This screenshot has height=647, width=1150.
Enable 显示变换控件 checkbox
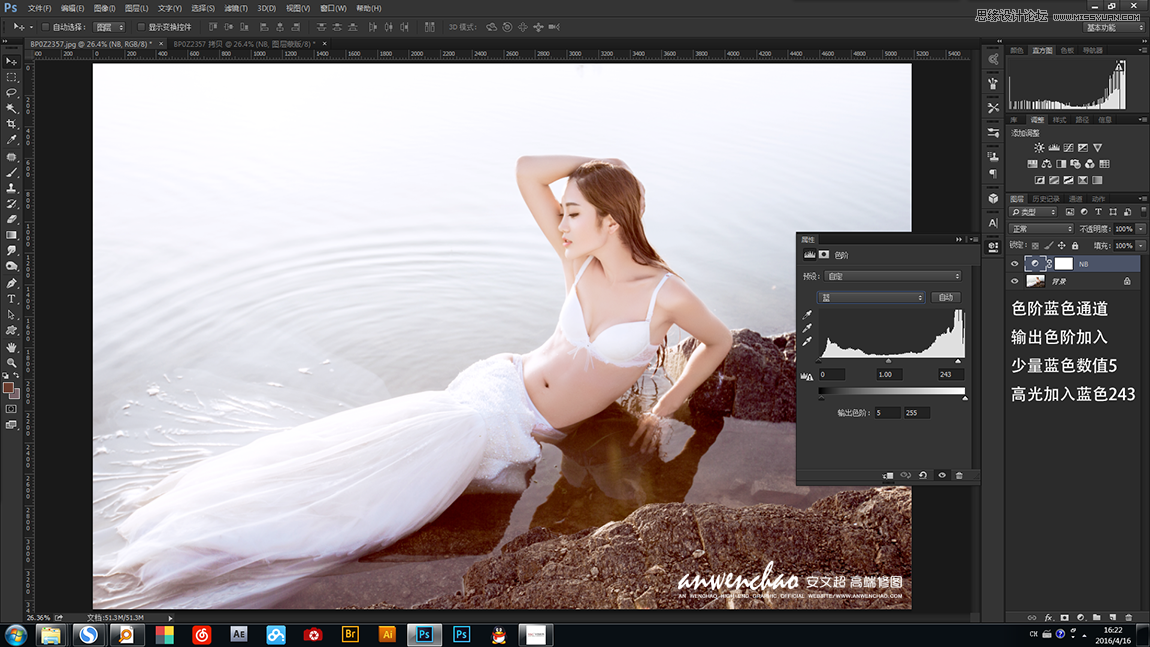[x=141, y=27]
